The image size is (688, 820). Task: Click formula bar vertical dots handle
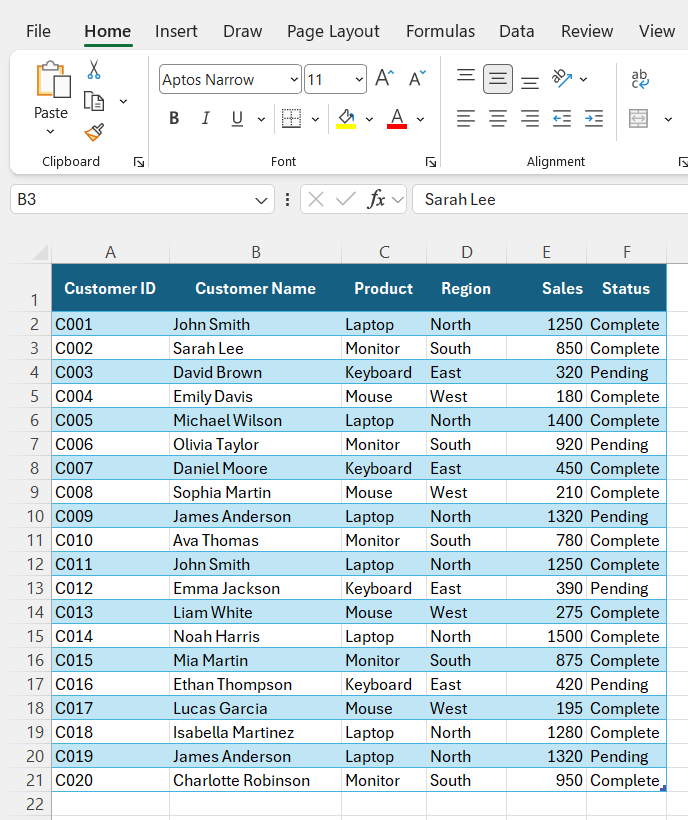(287, 199)
